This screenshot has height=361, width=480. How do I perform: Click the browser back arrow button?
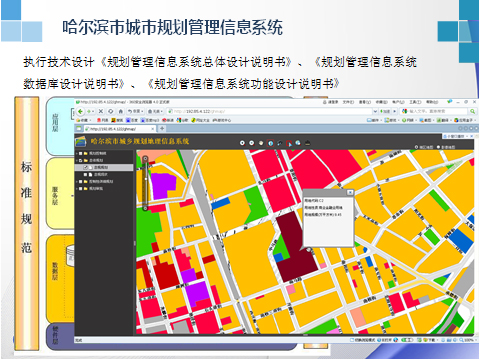[x=80, y=111]
